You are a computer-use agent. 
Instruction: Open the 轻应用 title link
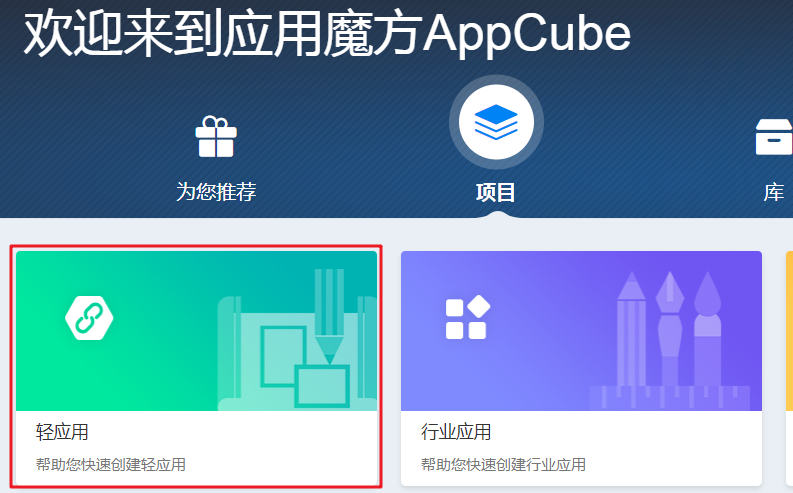click(62, 432)
